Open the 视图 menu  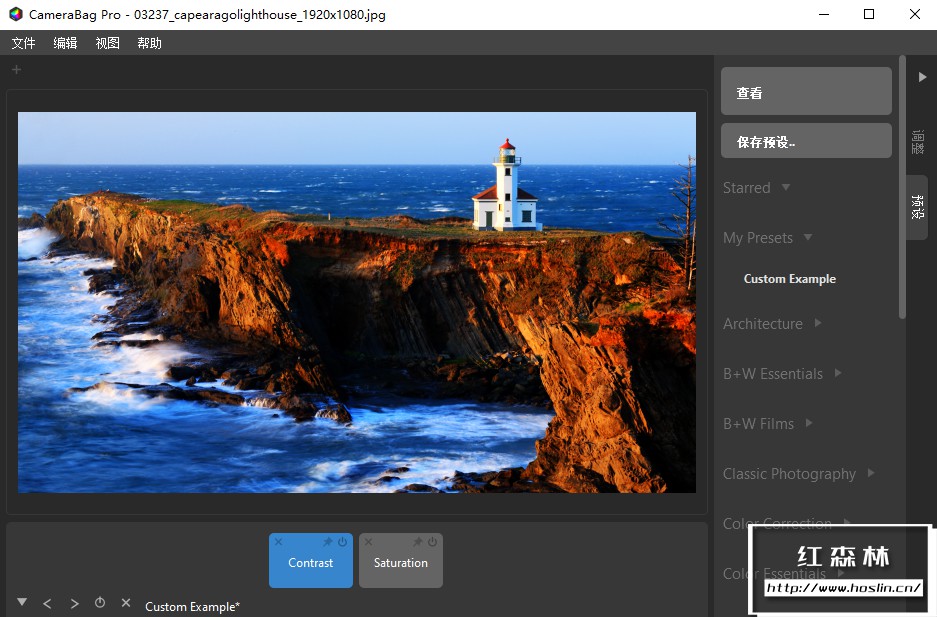[108, 43]
